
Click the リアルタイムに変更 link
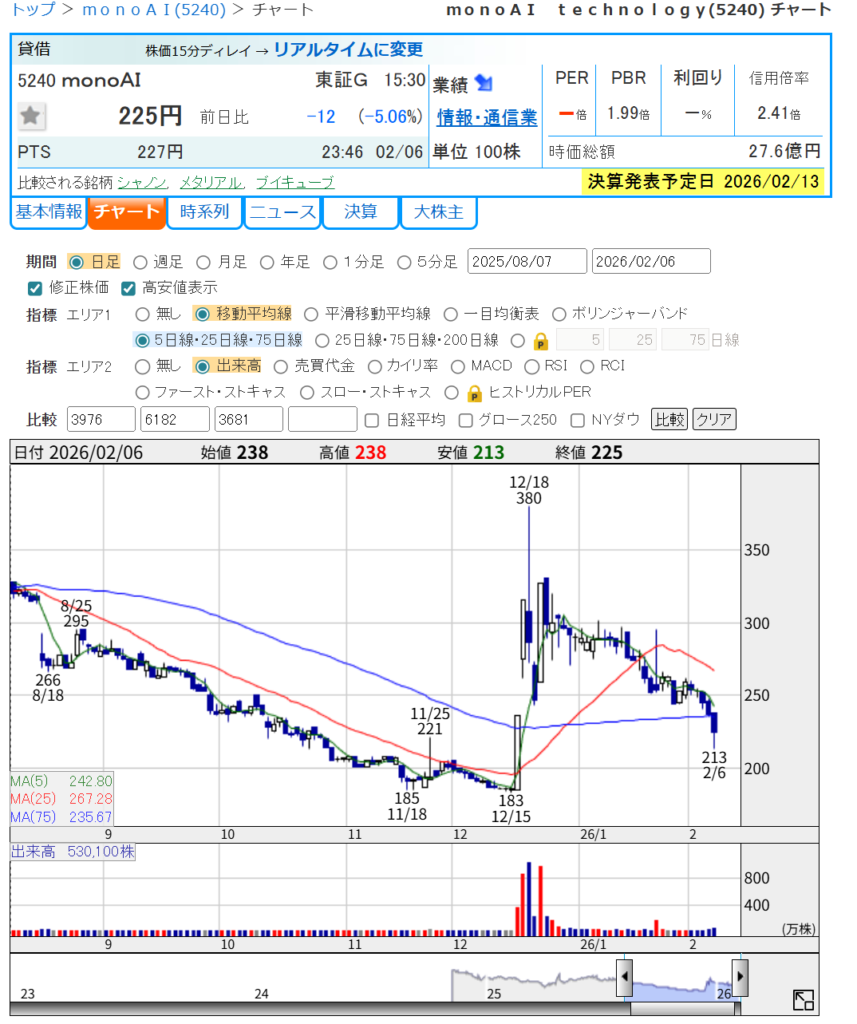pos(348,49)
